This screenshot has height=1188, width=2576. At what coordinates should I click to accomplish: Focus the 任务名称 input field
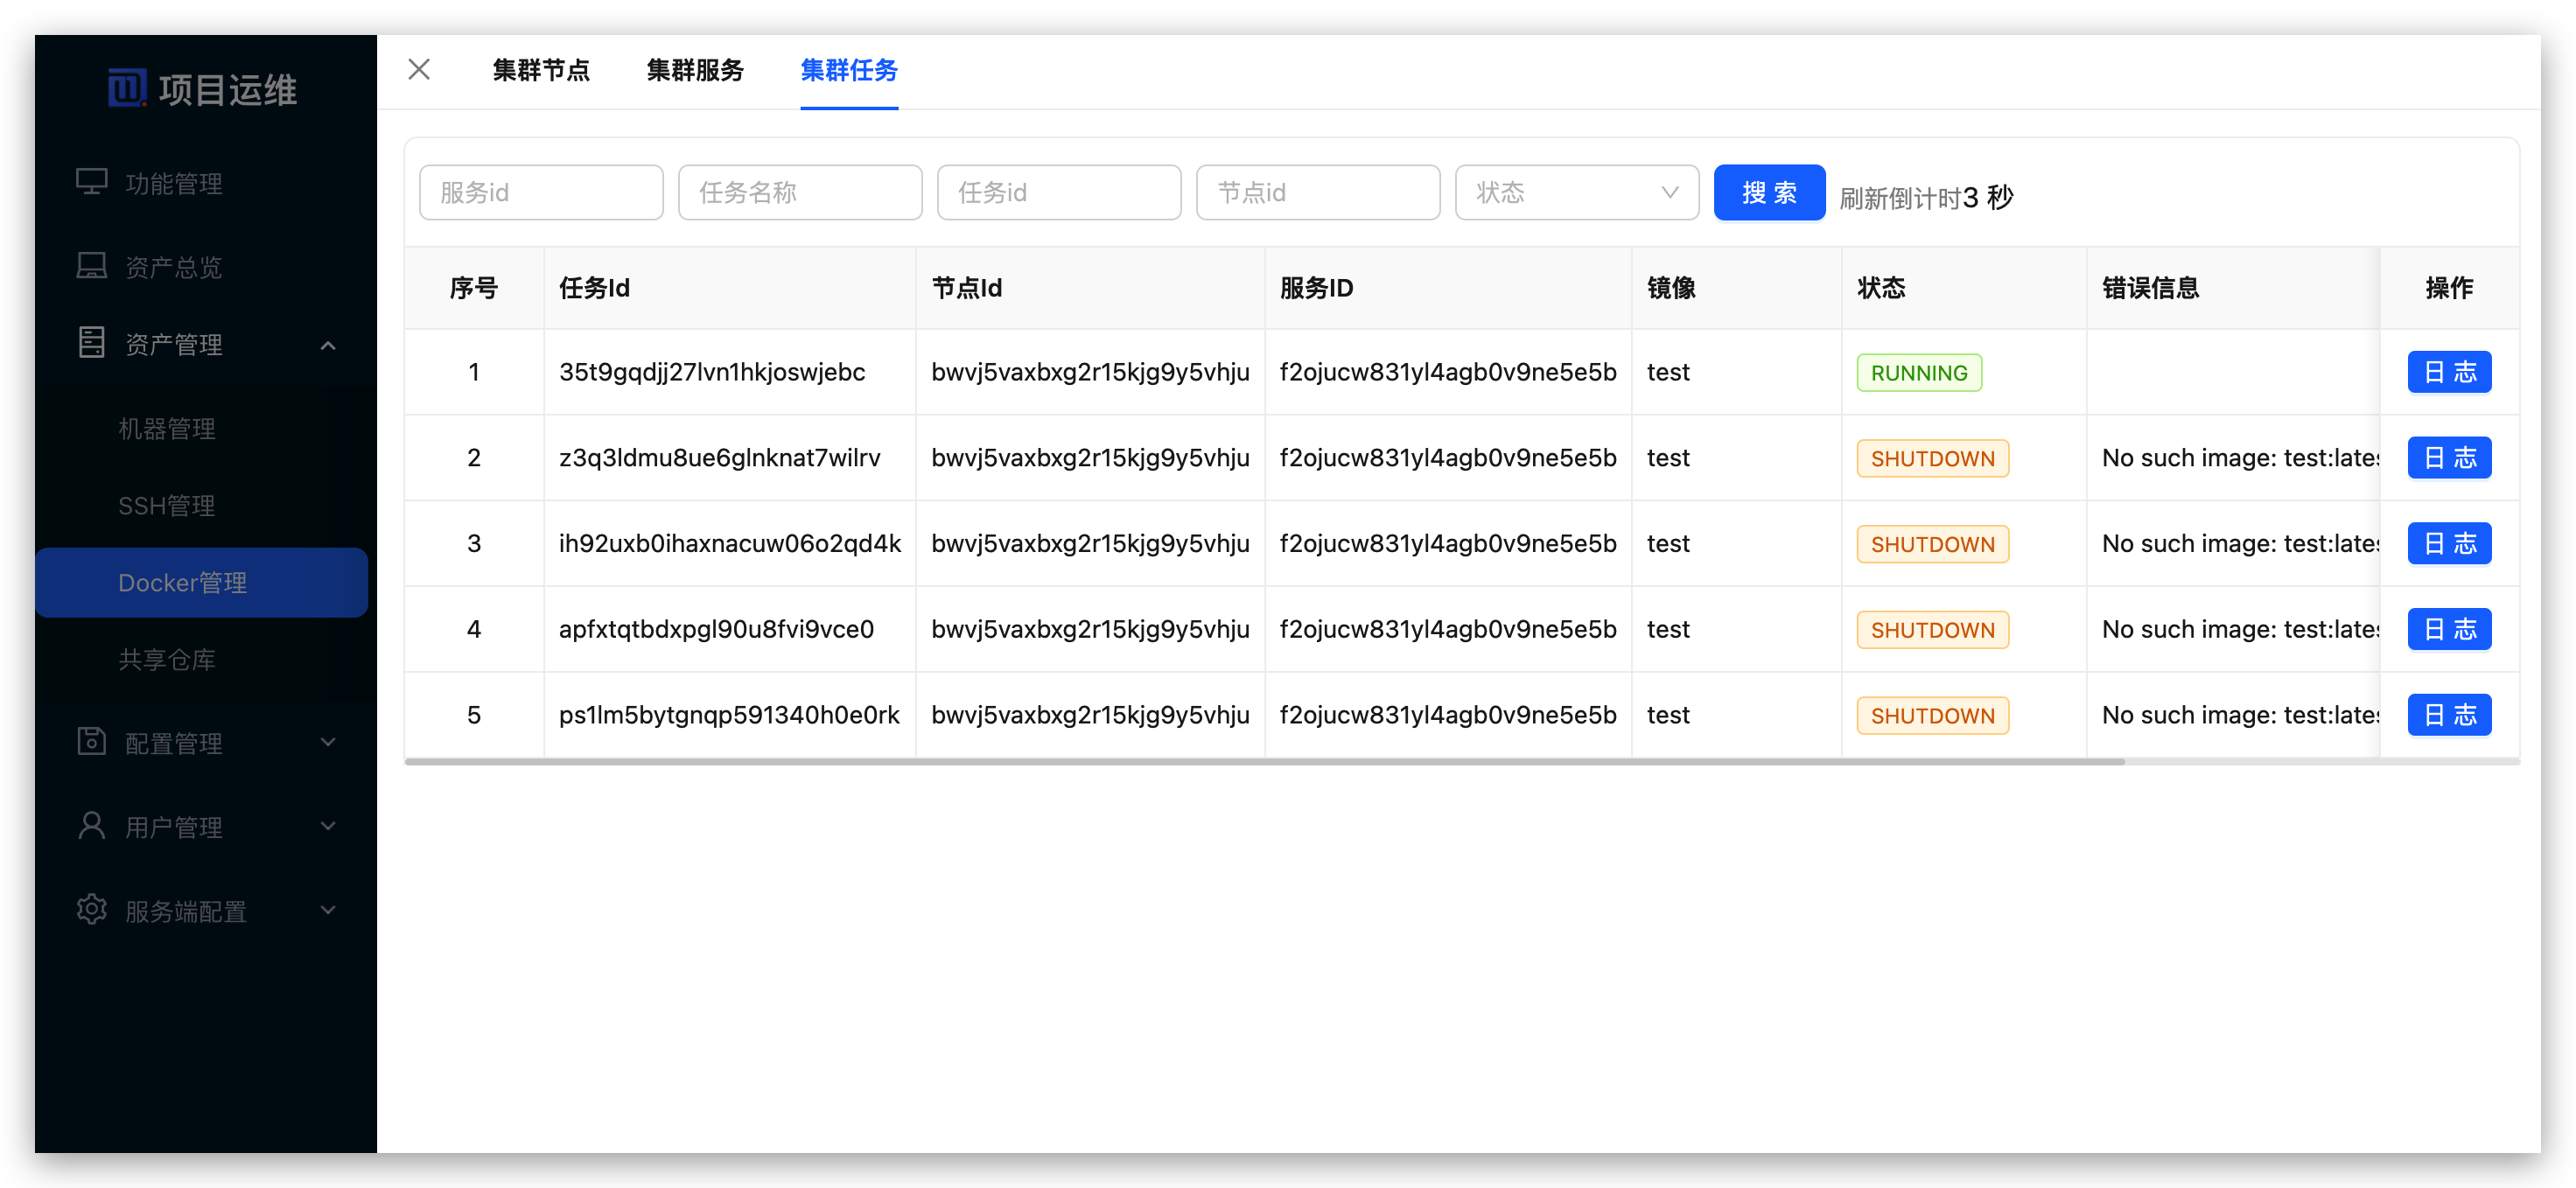pos(800,192)
